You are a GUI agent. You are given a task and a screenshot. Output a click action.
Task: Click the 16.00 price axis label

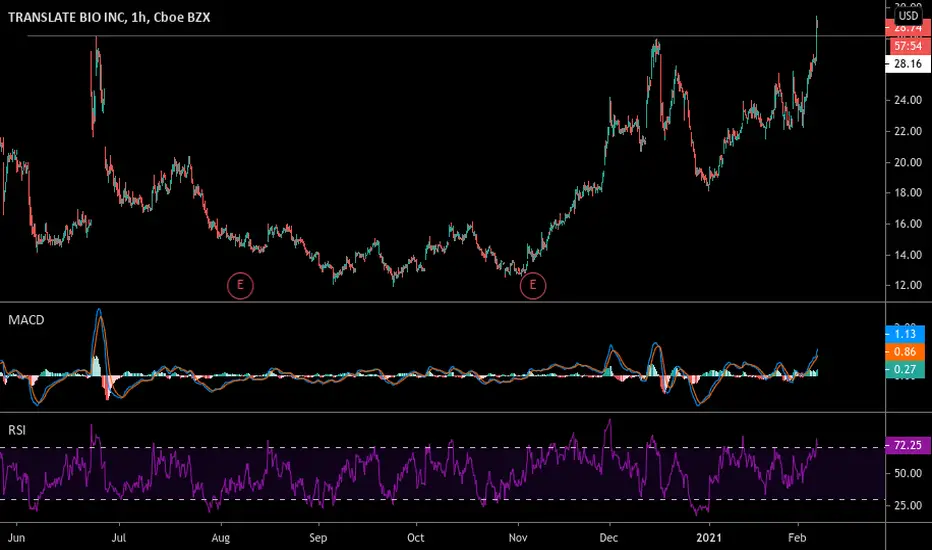(908, 224)
